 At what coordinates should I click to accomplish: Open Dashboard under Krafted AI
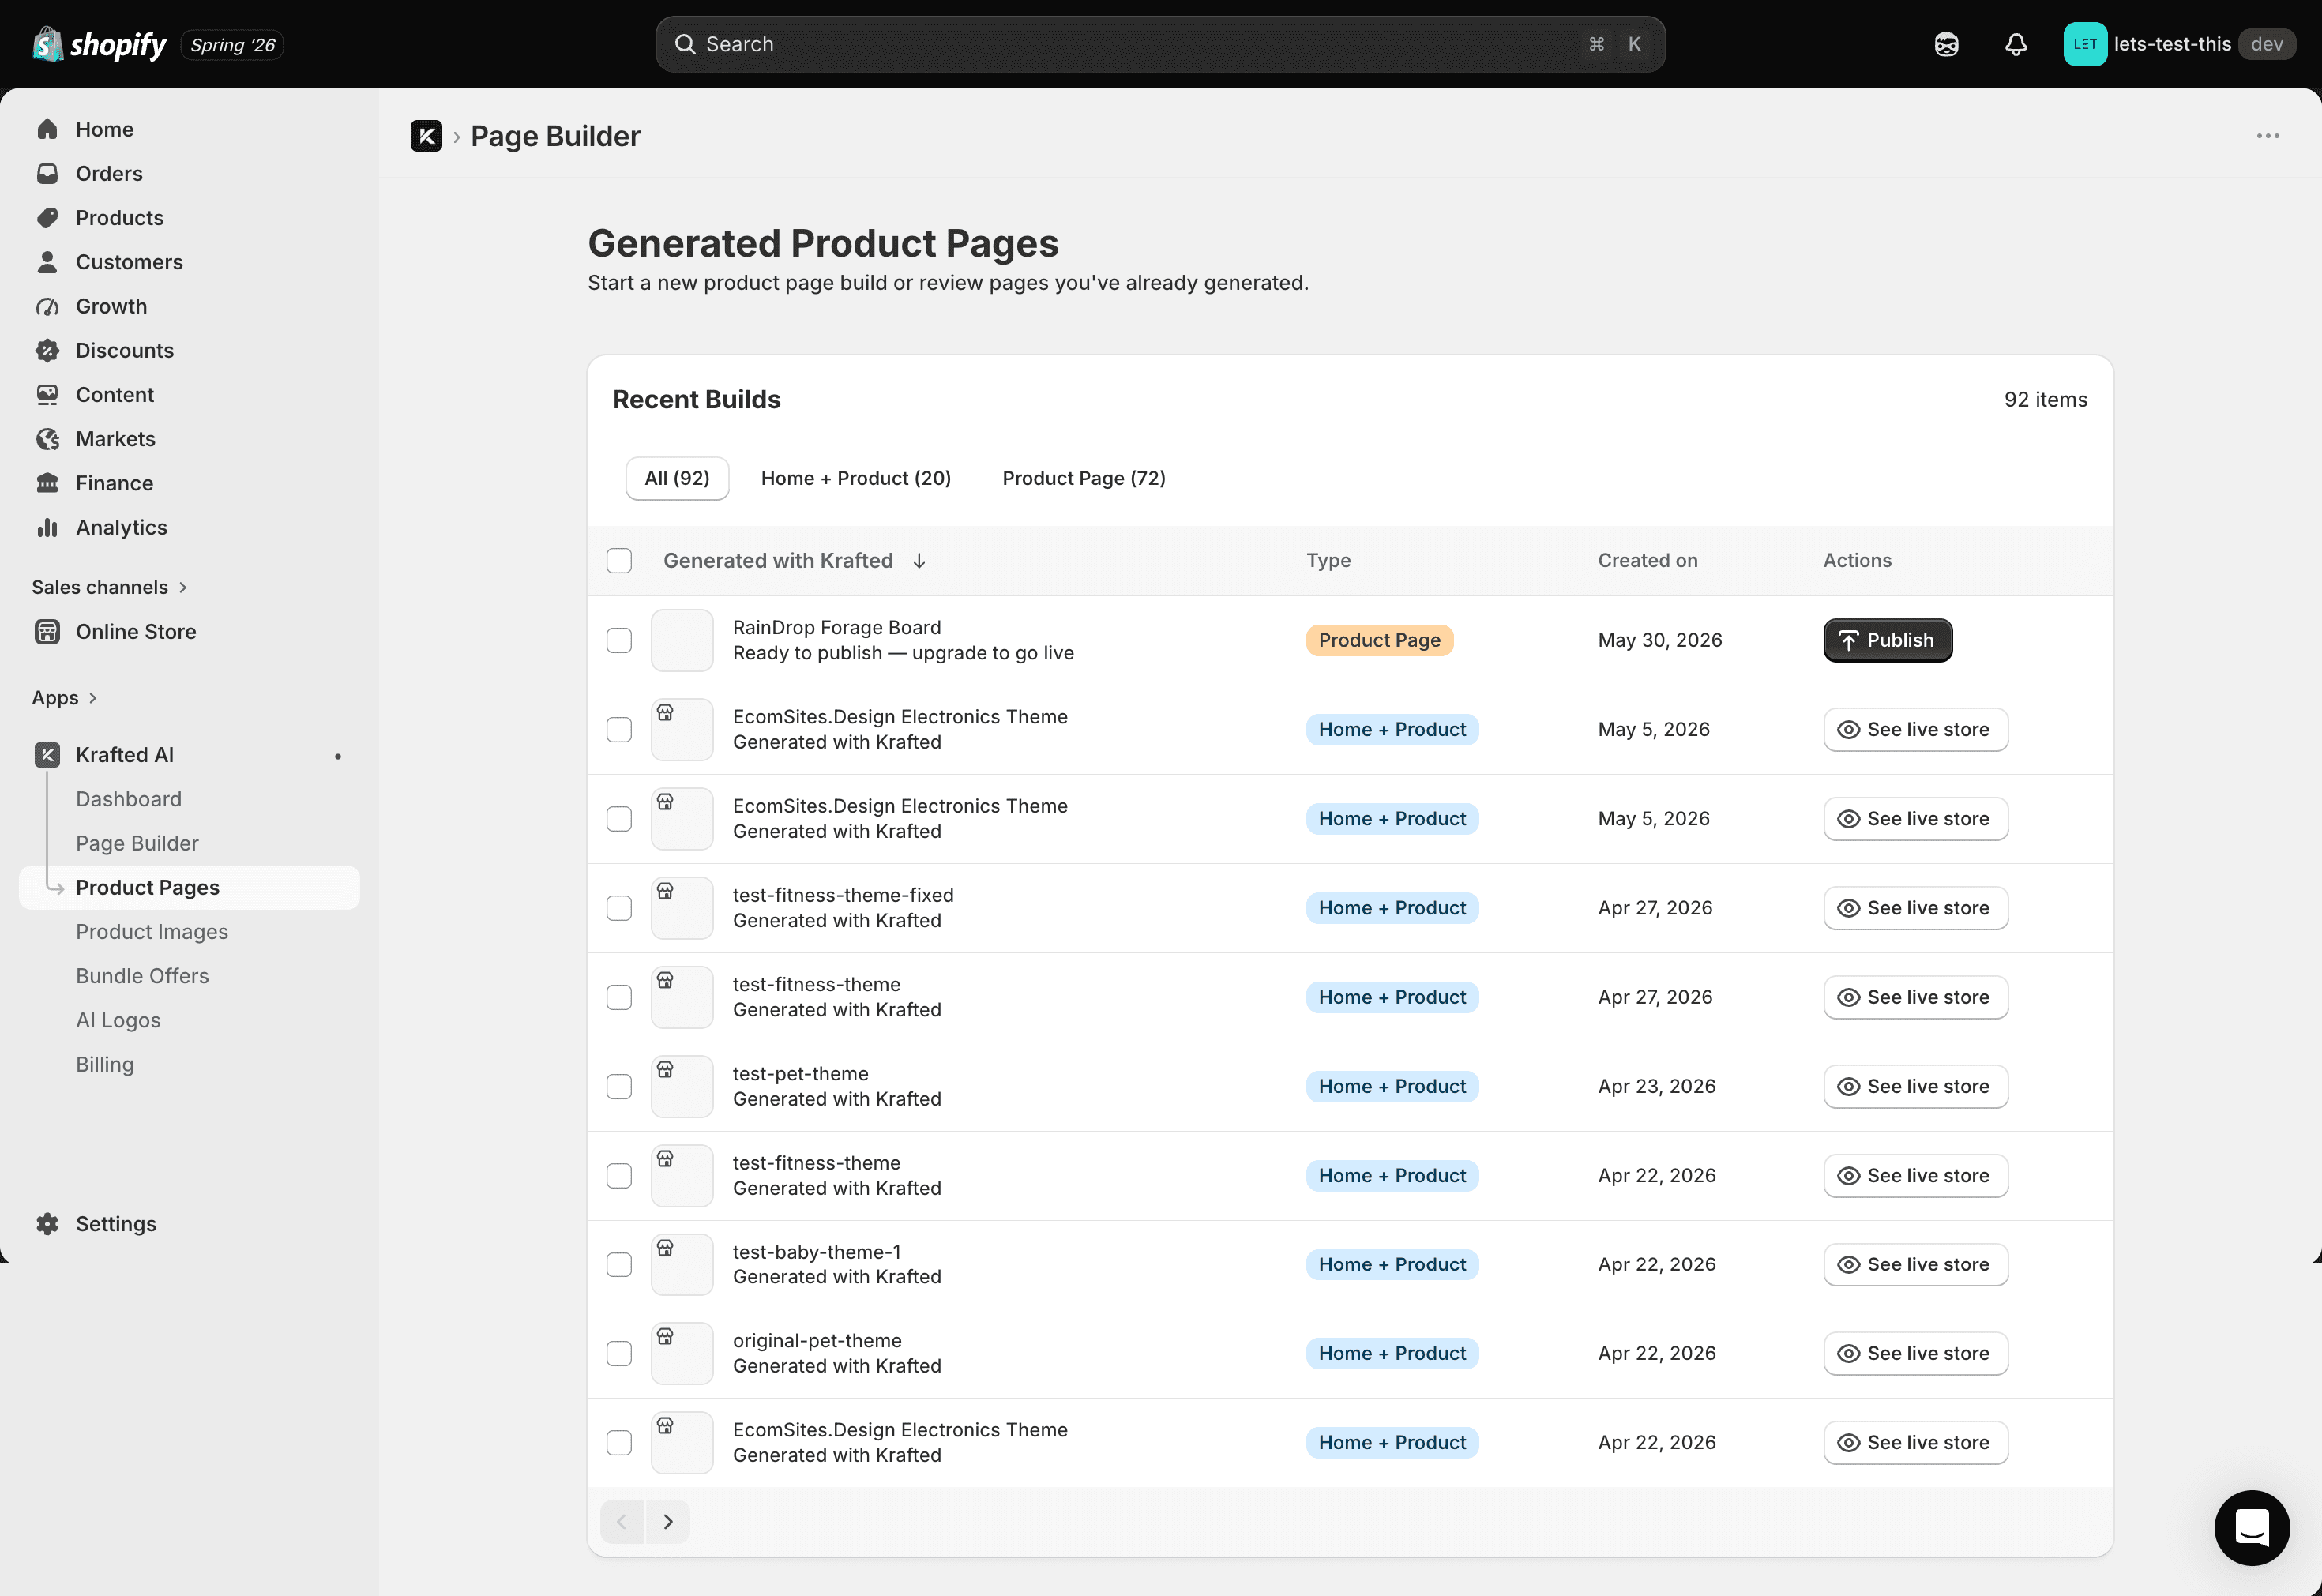tap(129, 799)
